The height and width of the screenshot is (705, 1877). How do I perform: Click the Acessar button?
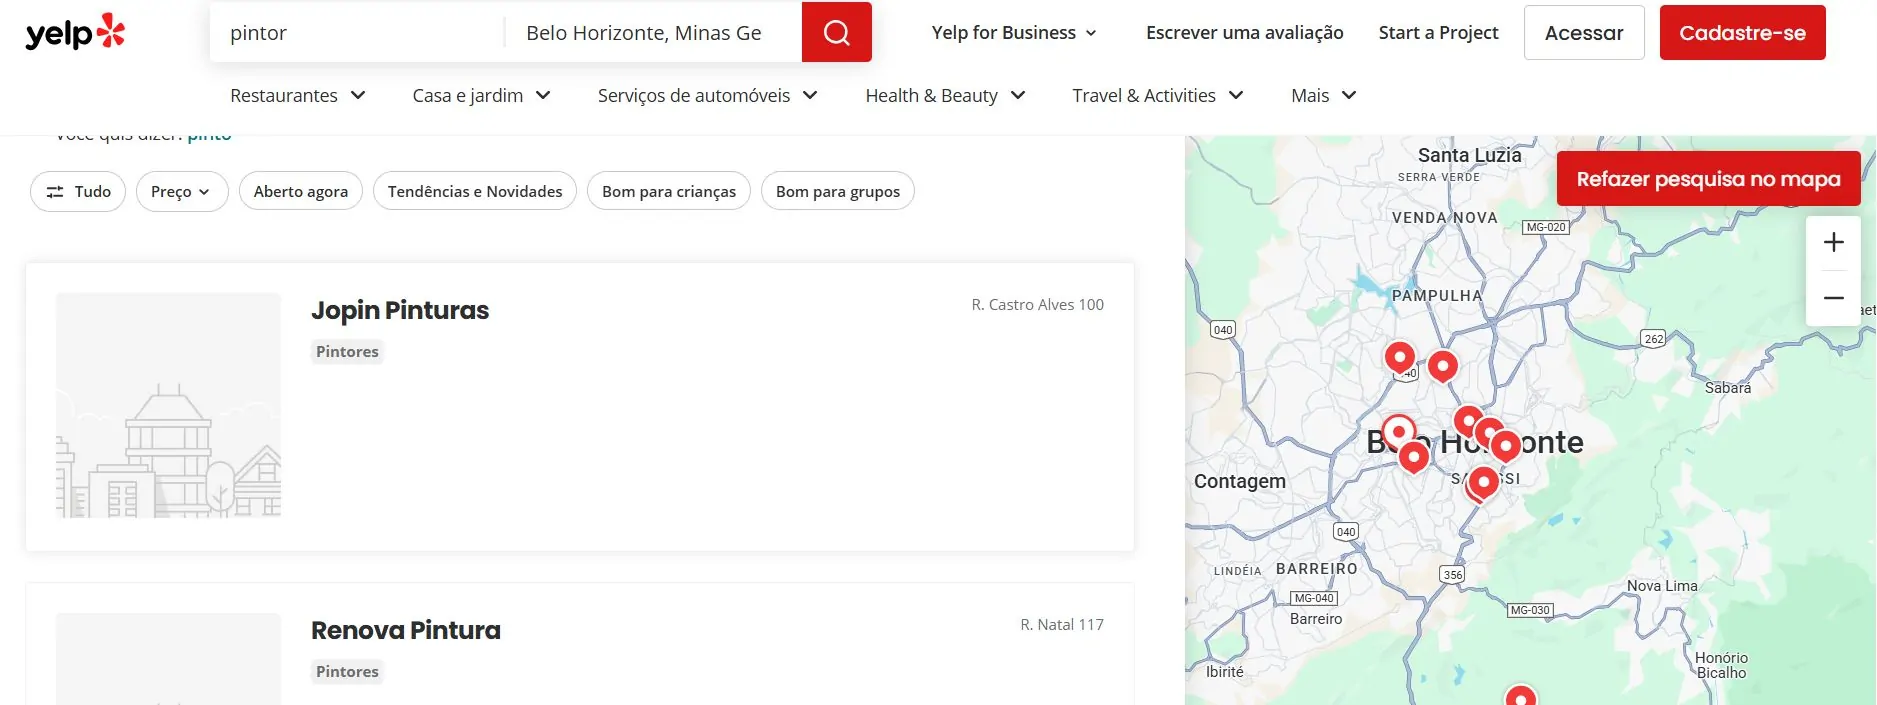point(1584,32)
